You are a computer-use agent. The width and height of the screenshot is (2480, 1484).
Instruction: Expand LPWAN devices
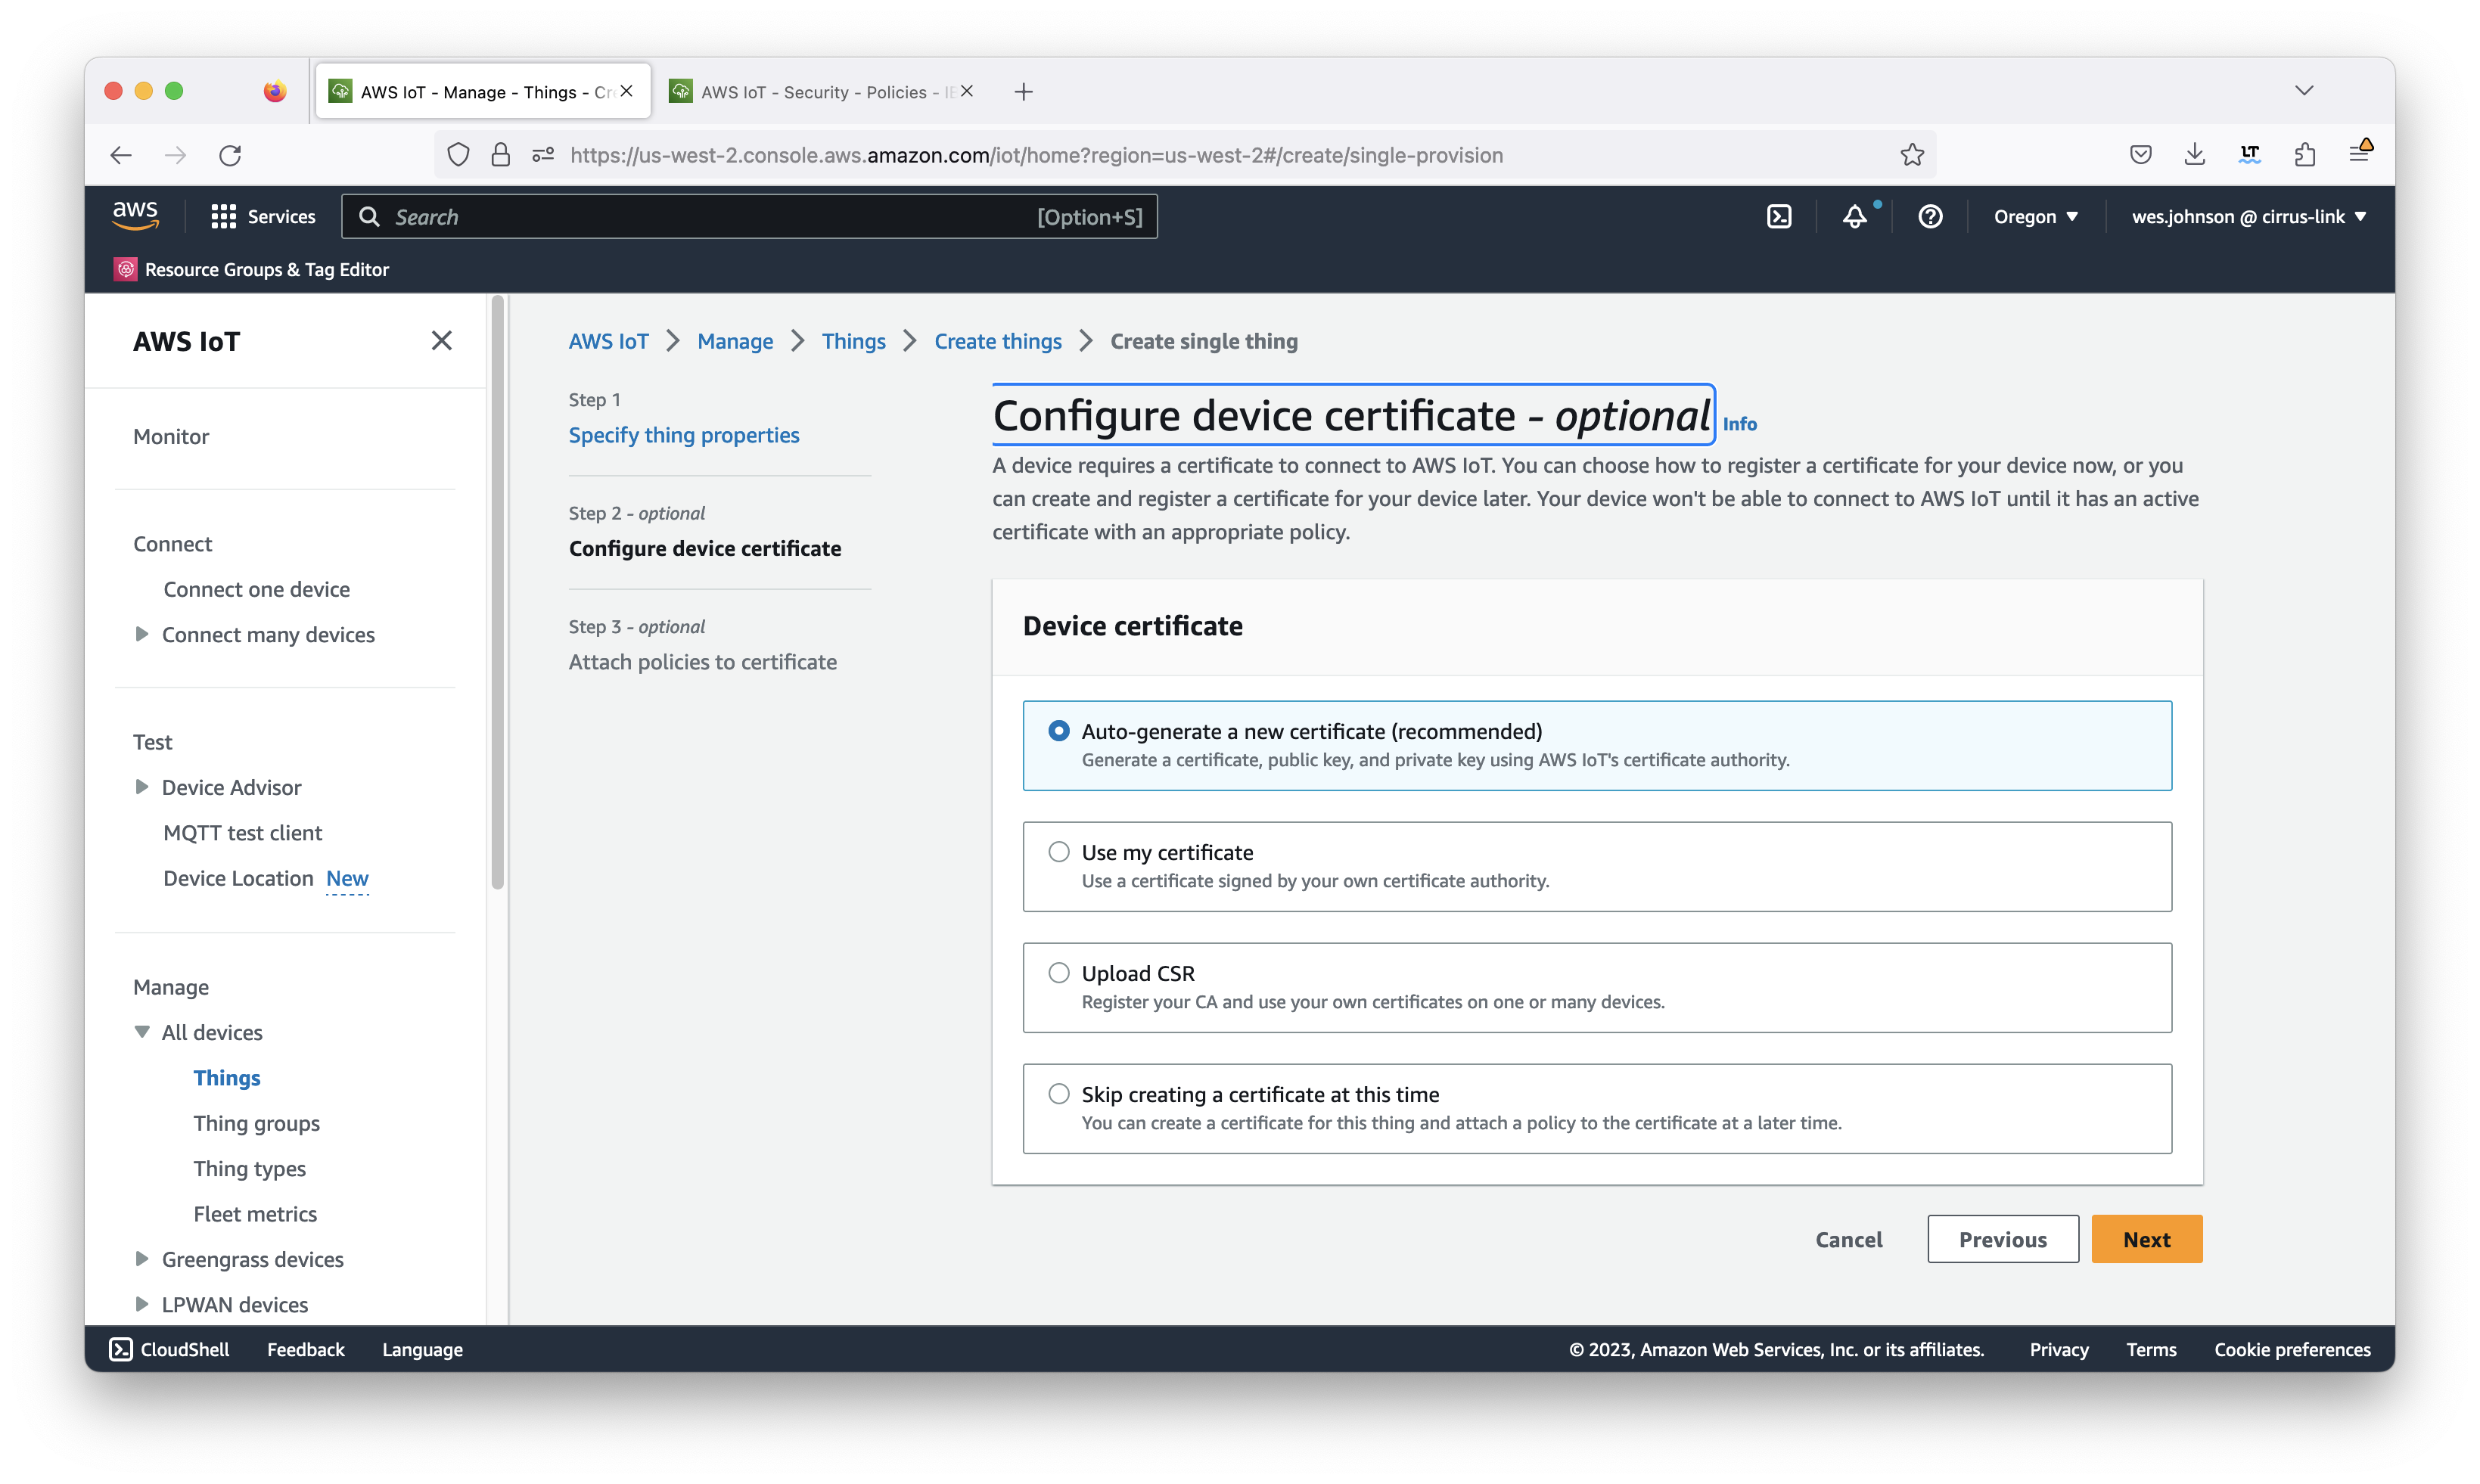point(141,1304)
